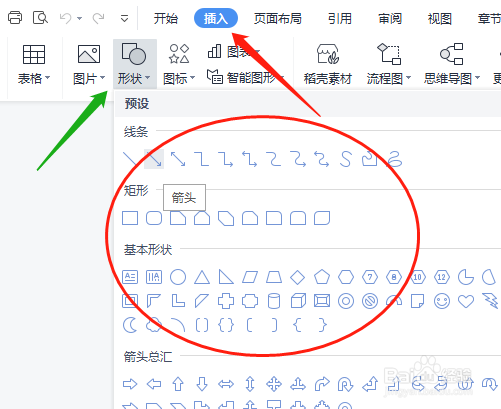
Task: Select the left-right arrow block shape
Action: pyautogui.click(x=226, y=384)
